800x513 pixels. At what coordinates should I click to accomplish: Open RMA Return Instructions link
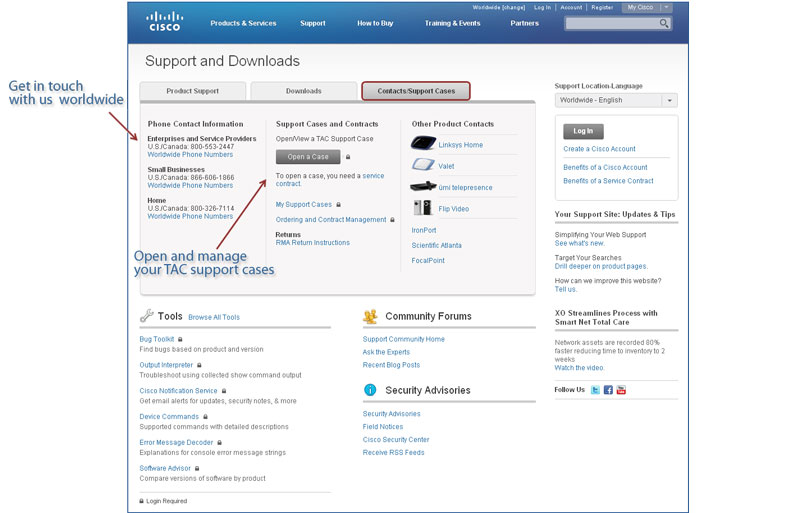click(313, 242)
